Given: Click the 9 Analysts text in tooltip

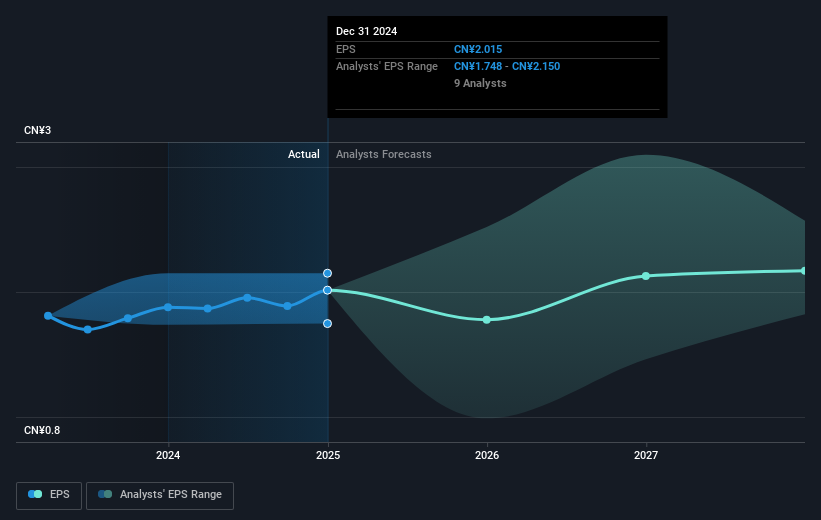Looking at the screenshot, I should coord(480,83).
